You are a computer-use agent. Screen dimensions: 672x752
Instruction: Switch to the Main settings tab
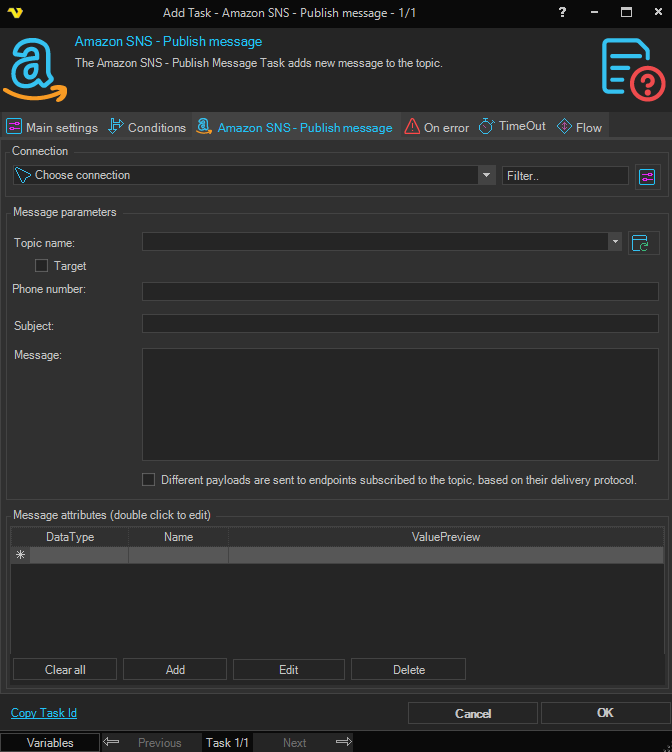pyautogui.click(x=52, y=127)
